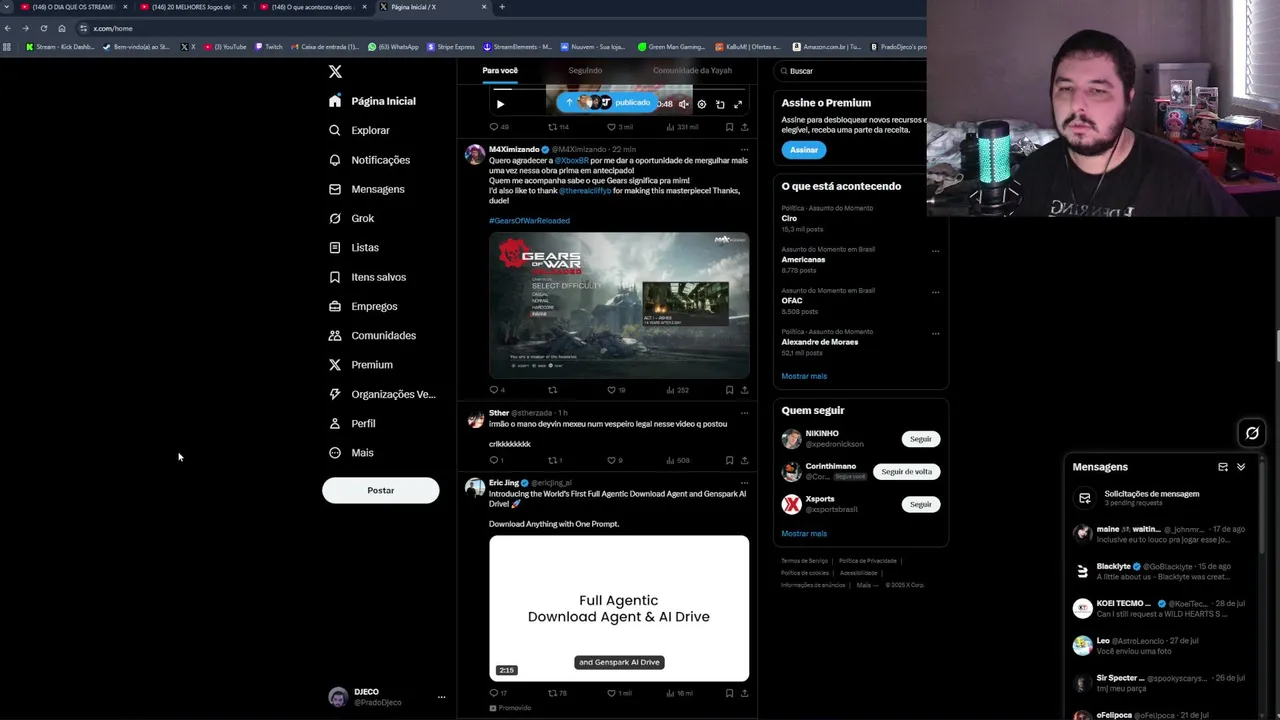Click Mostrar mais under Quem seguir
Screen dimensions: 1280x720
[x=804, y=534]
